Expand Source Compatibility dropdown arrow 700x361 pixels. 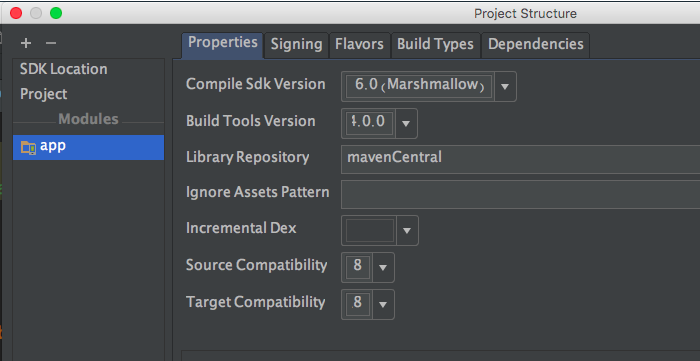pos(383,267)
